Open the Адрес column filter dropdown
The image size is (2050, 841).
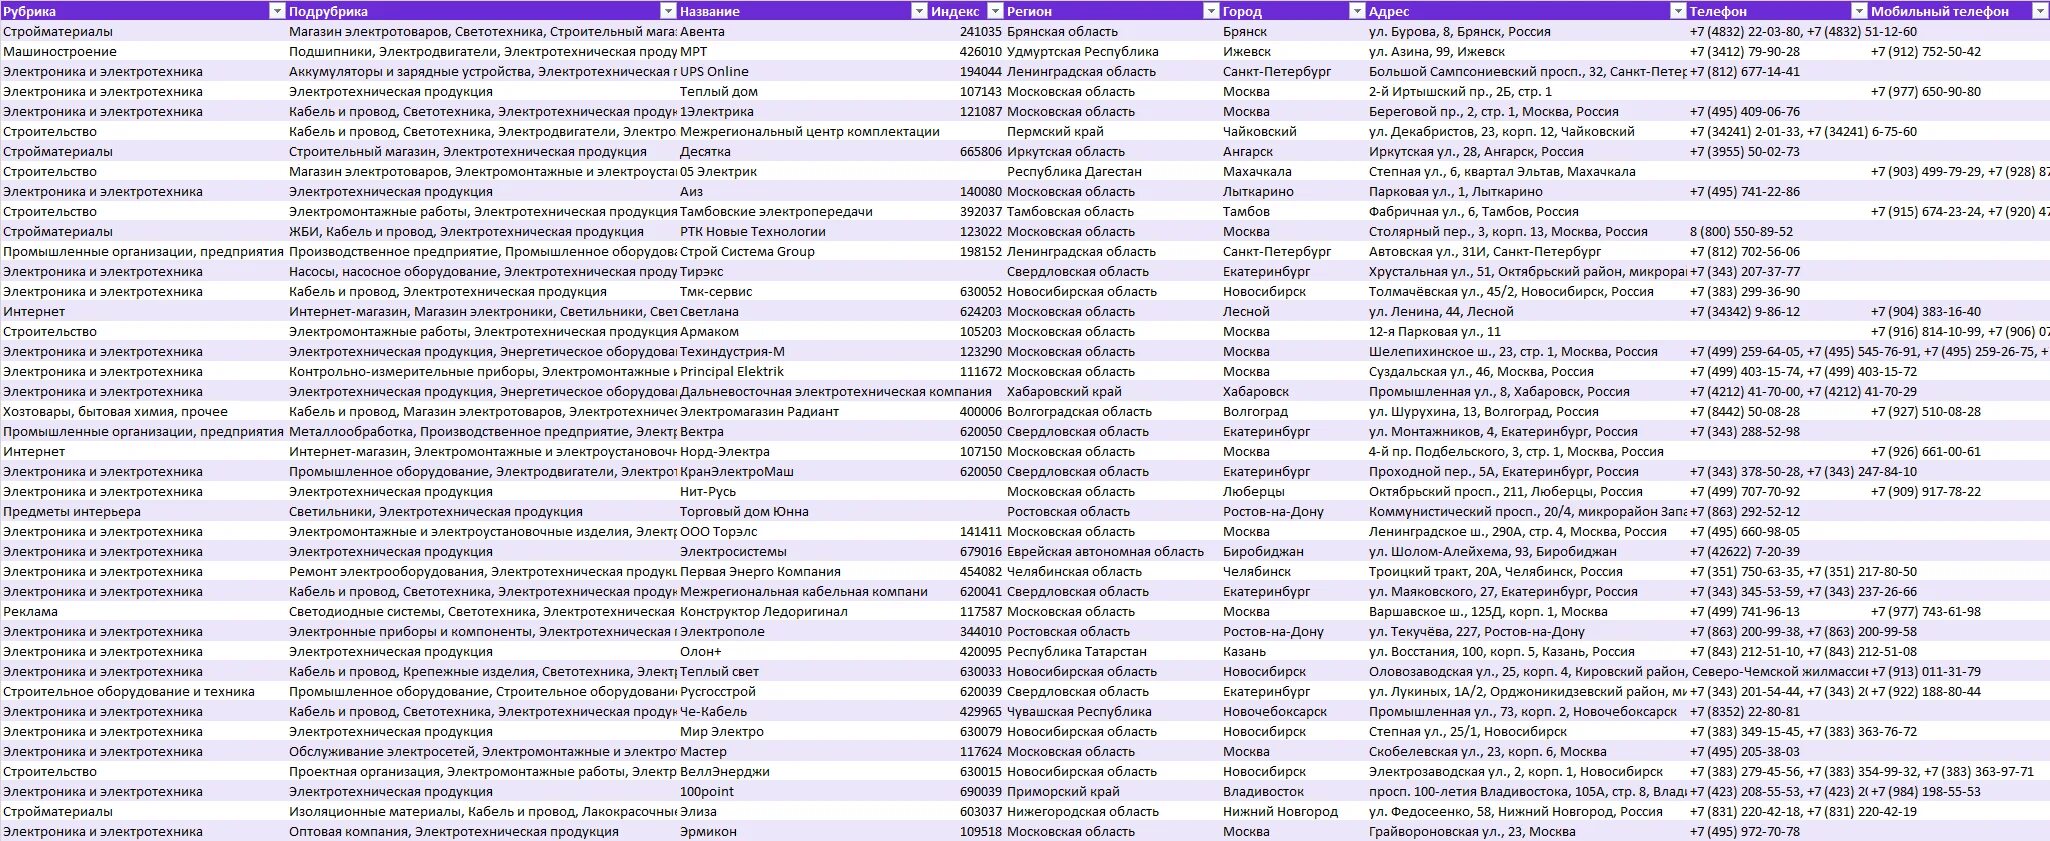point(1678,11)
